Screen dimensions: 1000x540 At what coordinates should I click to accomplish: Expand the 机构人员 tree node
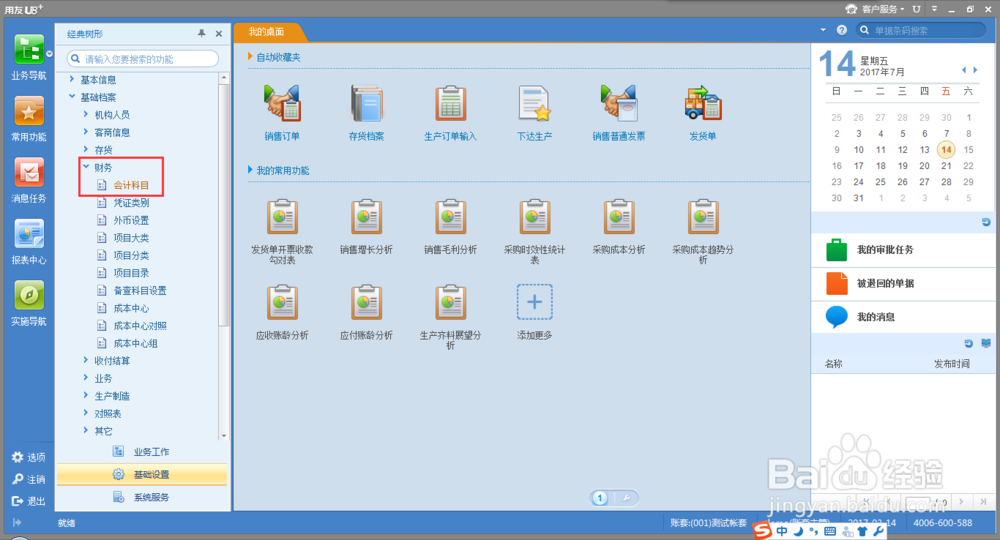coord(86,114)
